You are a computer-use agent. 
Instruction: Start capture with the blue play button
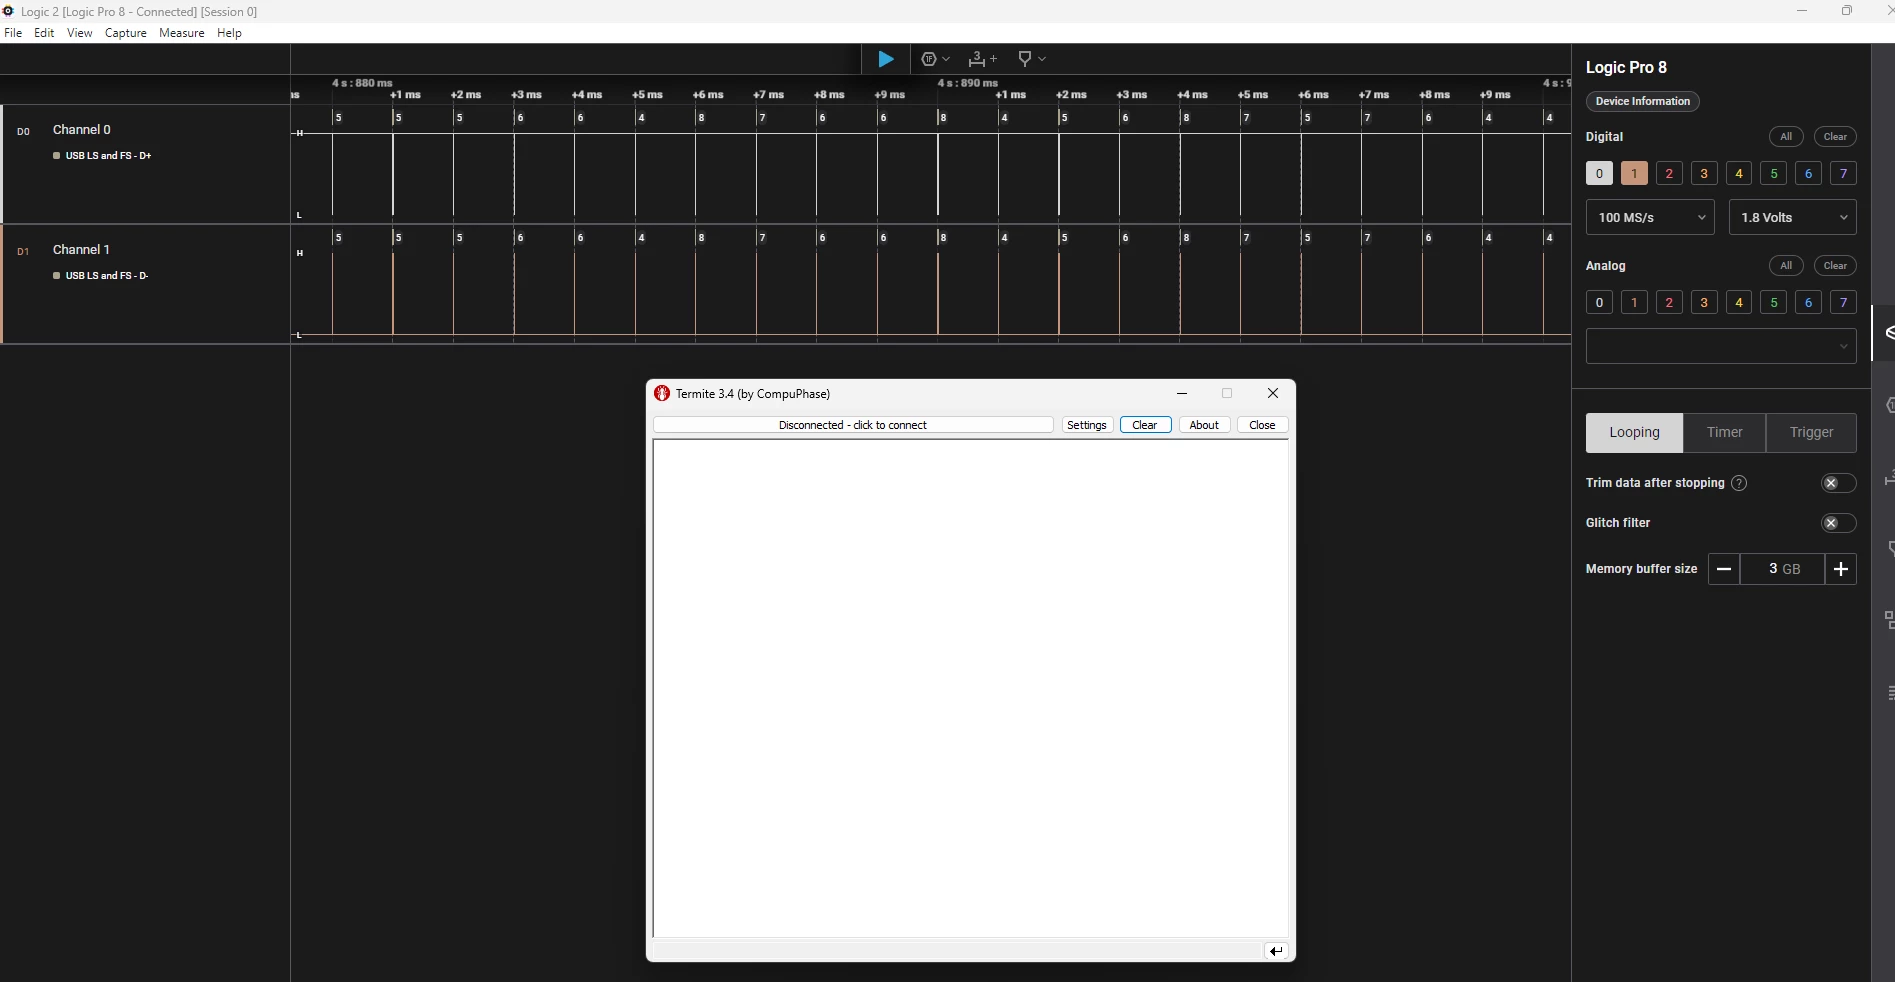(x=885, y=59)
